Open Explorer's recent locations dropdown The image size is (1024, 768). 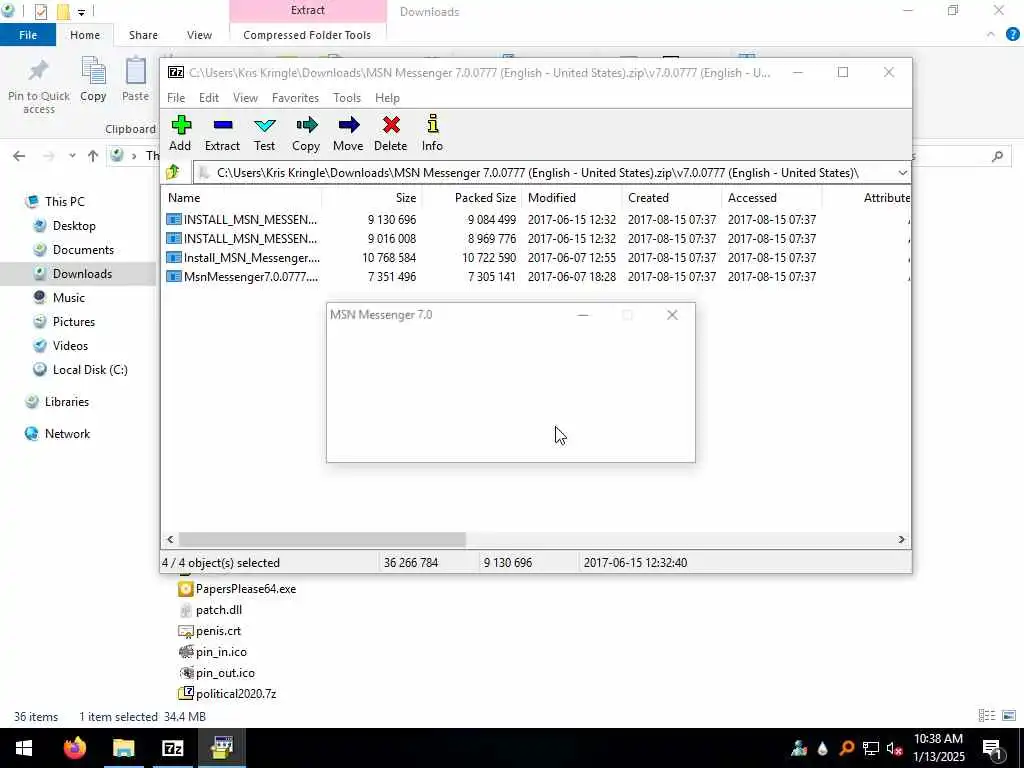[72, 156]
